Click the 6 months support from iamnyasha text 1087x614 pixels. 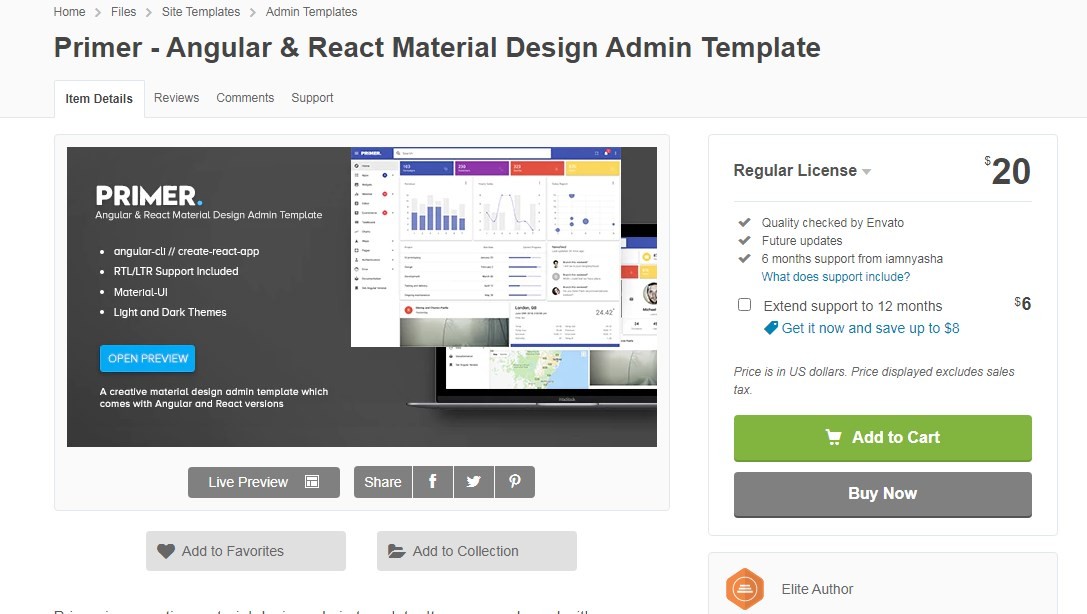[852, 258]
